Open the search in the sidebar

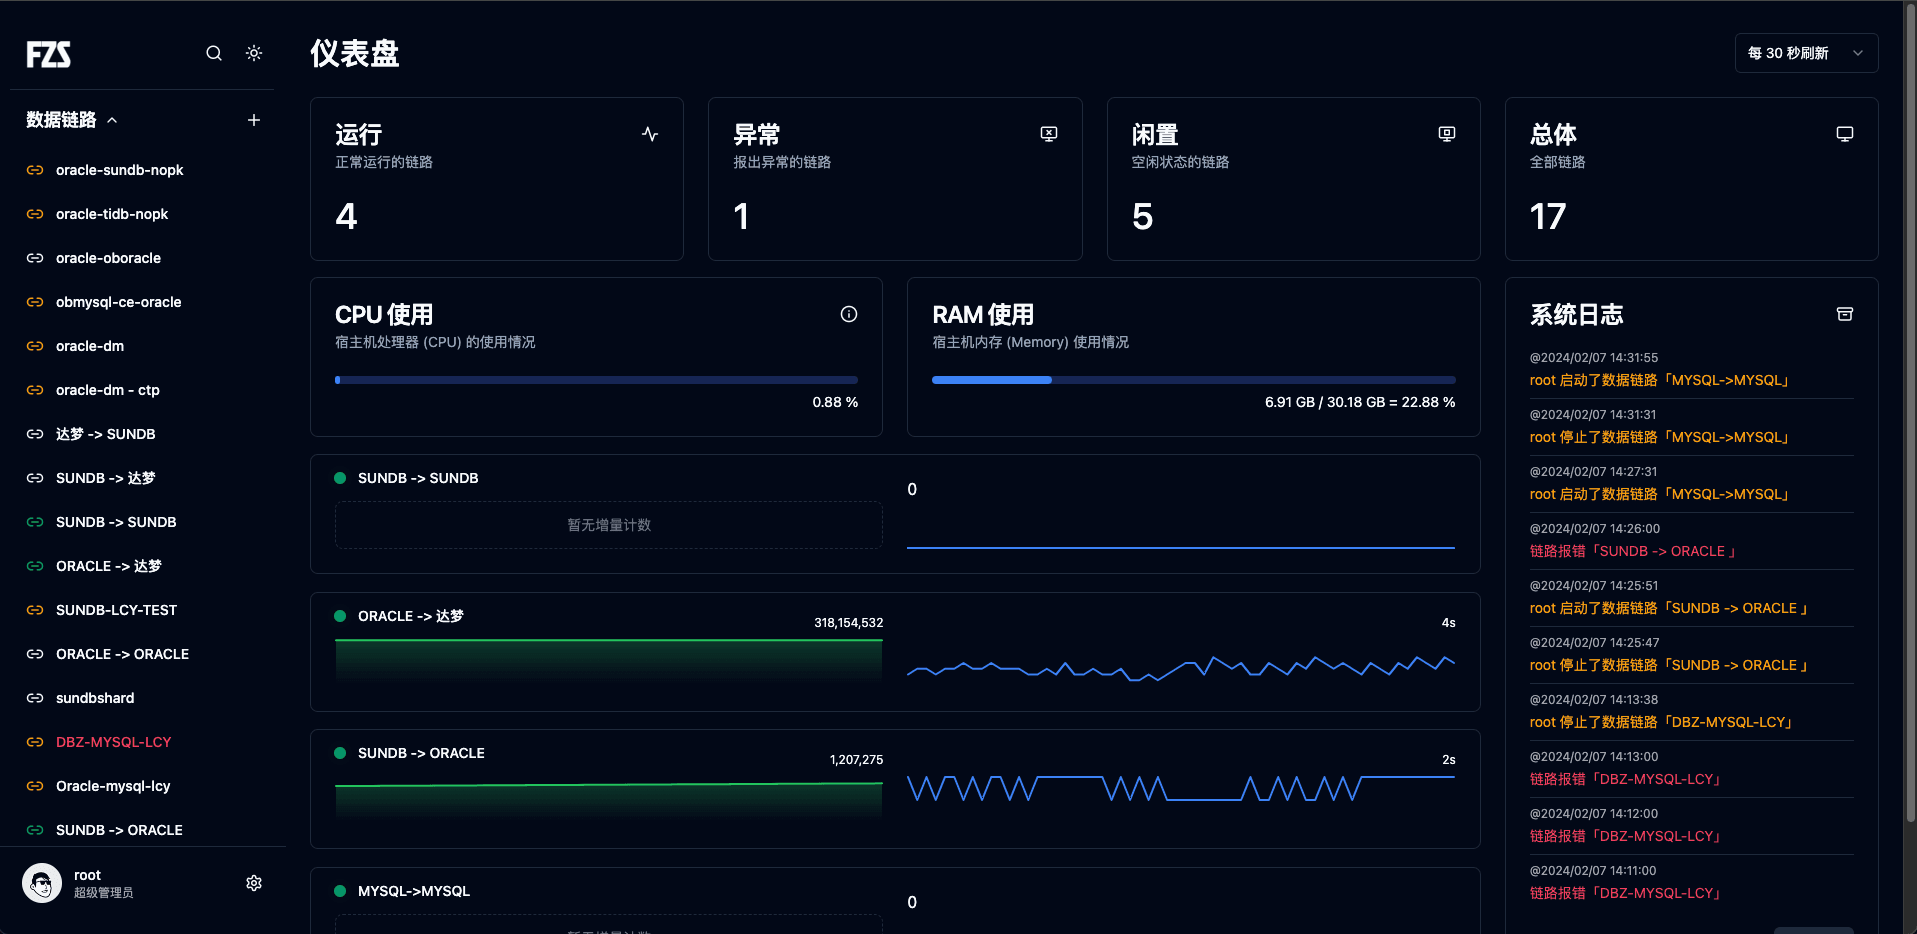pos(213,53)
